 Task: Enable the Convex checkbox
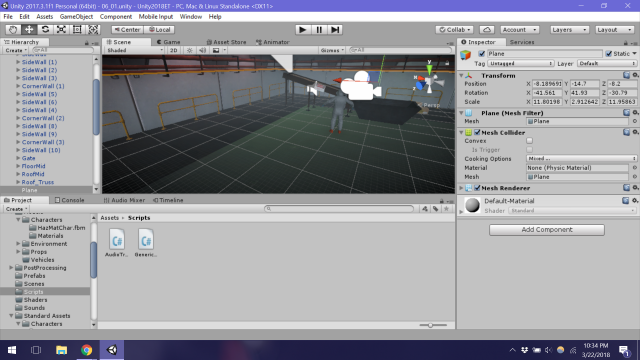[529, 141]
